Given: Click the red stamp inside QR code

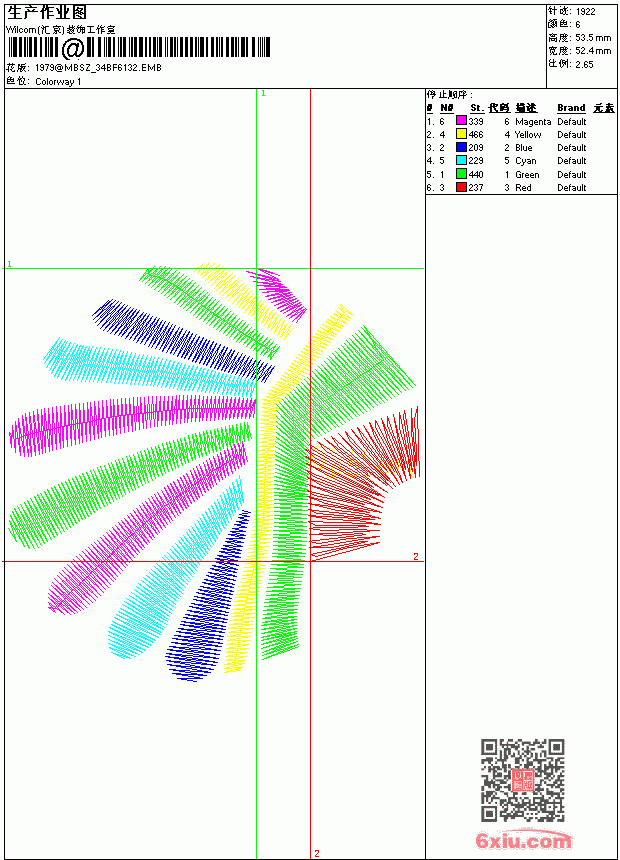Looking at the screenshot, I should [x=523, y=780].
